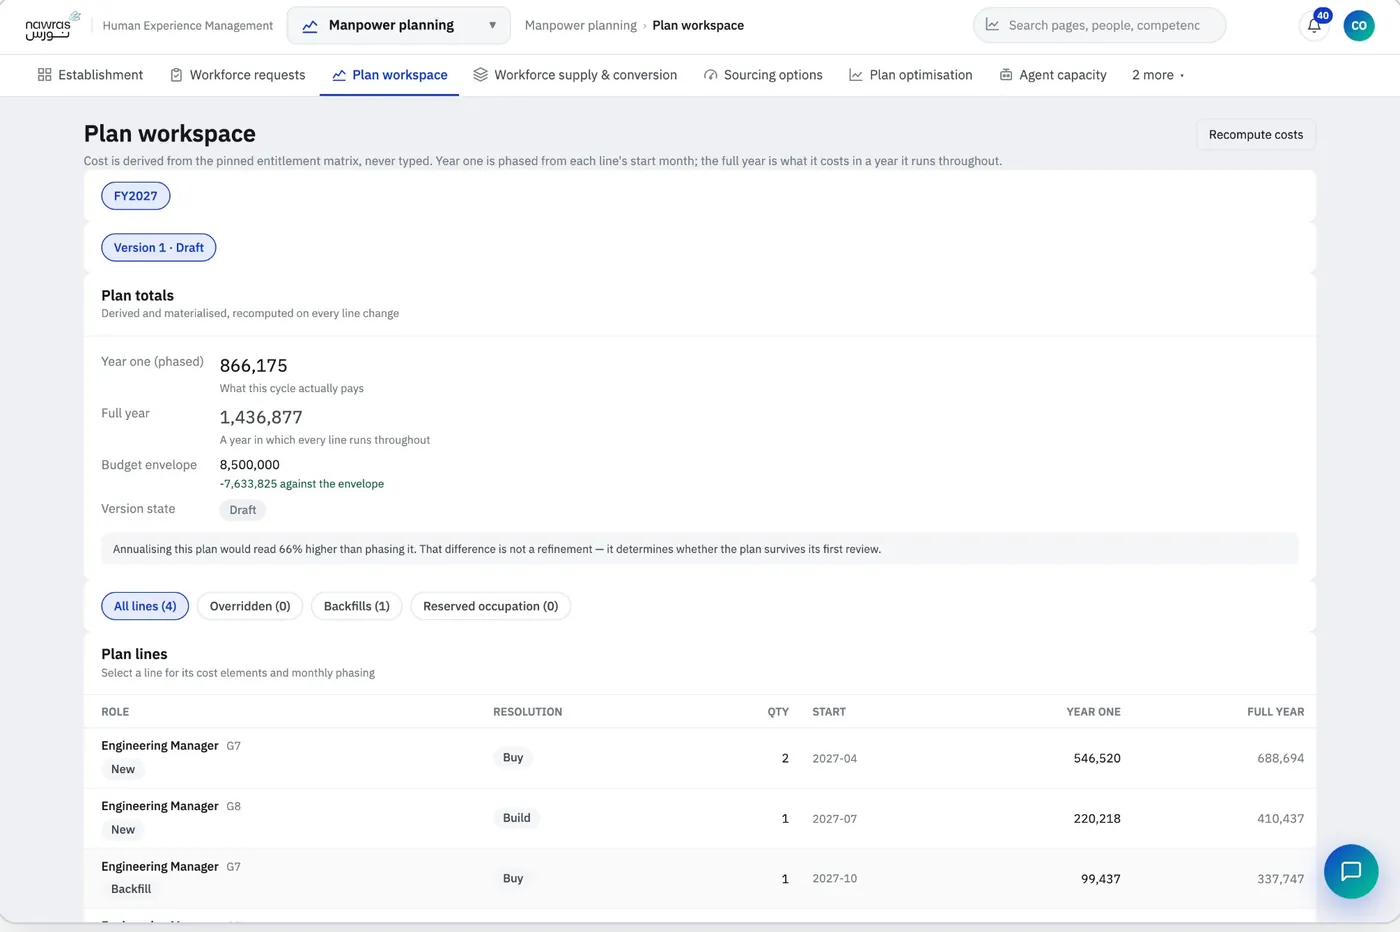Click the 546,520 year one value
Screen dimensions: 1400x932
[1097, 758]
